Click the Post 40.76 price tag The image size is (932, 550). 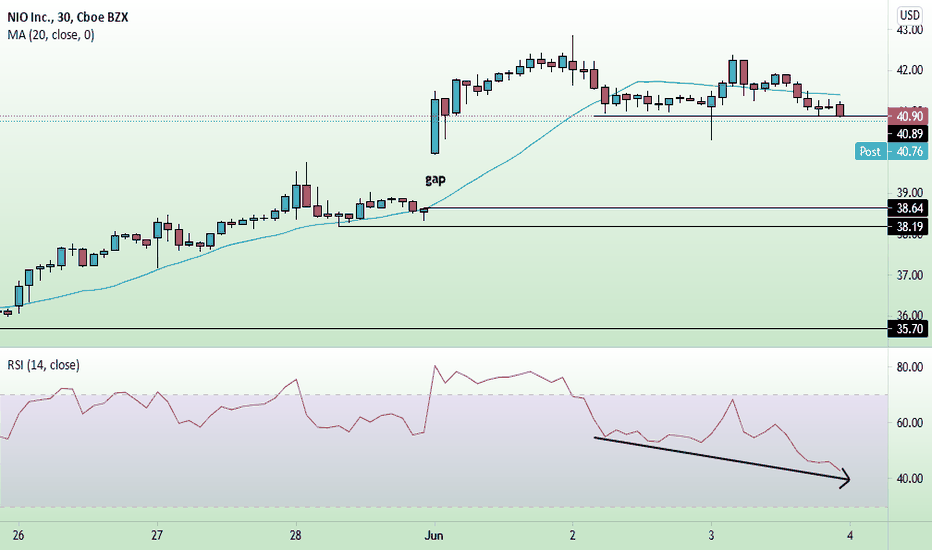[892, 151]
